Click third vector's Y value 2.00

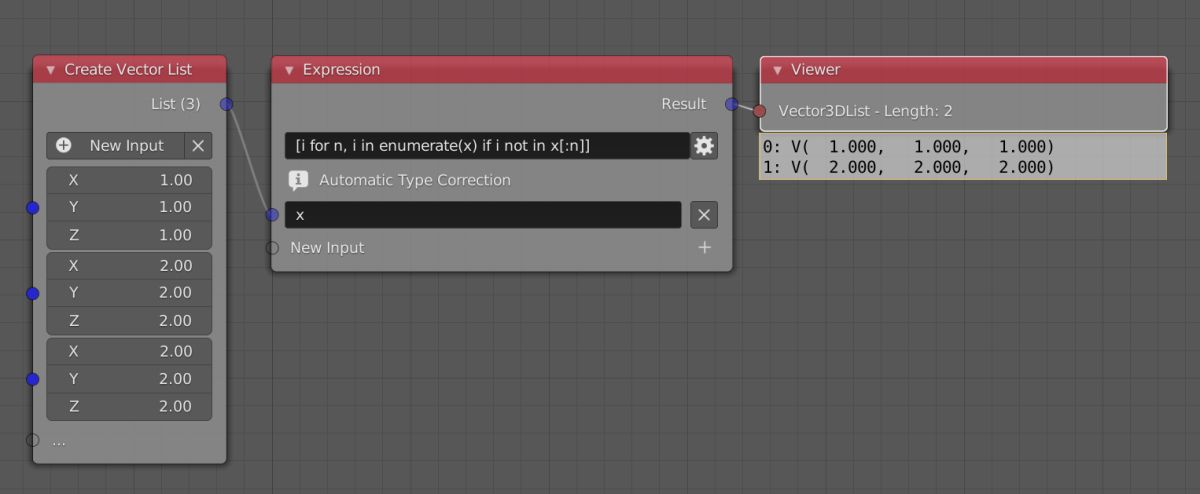coord(129,379)
